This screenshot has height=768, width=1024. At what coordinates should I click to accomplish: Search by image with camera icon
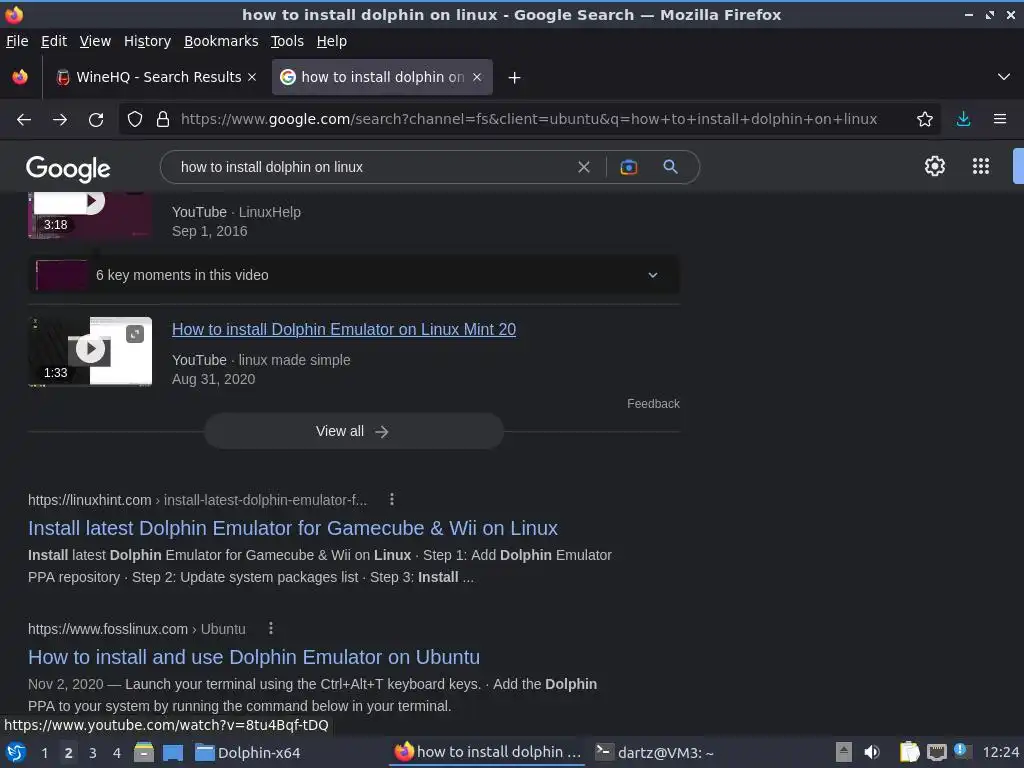[628, 167]
